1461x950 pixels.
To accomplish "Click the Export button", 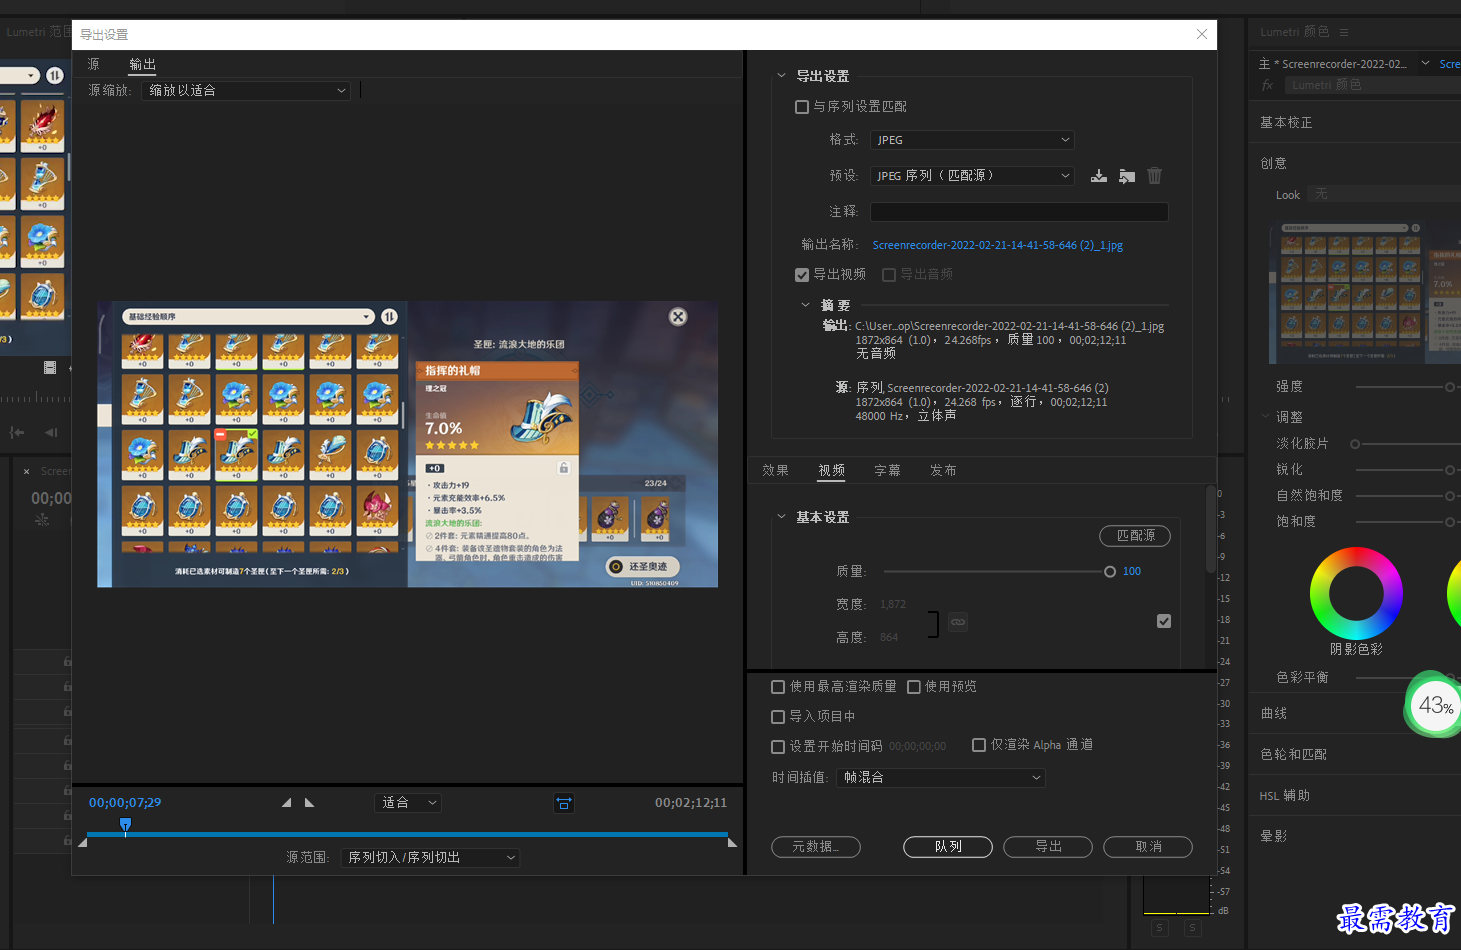I will pyautogui.click(x=1048, y=847).
